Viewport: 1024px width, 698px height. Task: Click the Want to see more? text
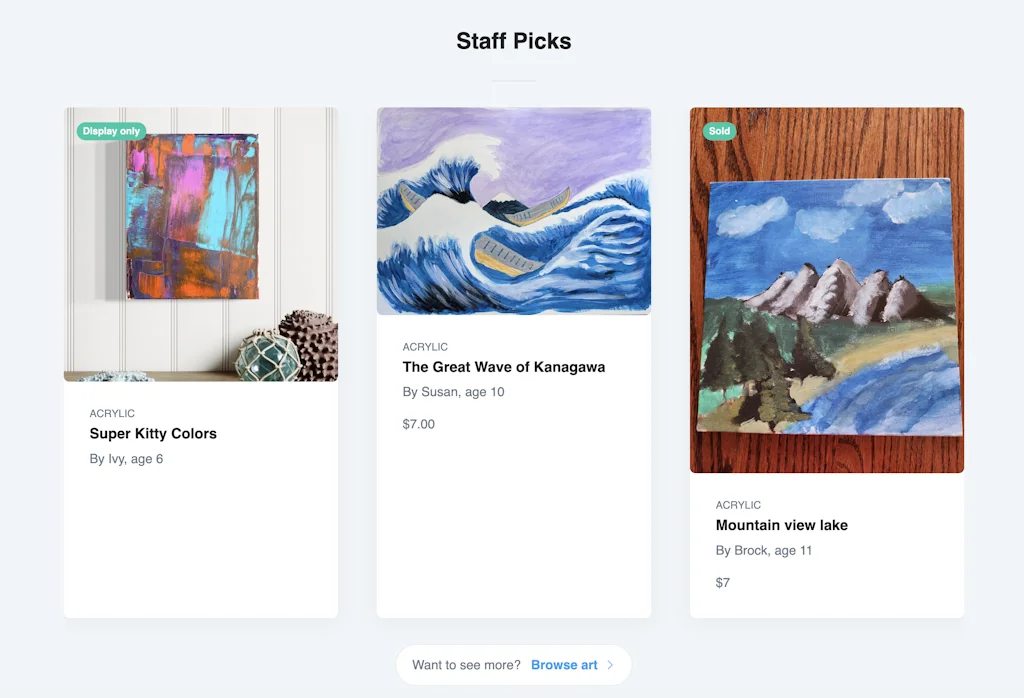(466, 665)
